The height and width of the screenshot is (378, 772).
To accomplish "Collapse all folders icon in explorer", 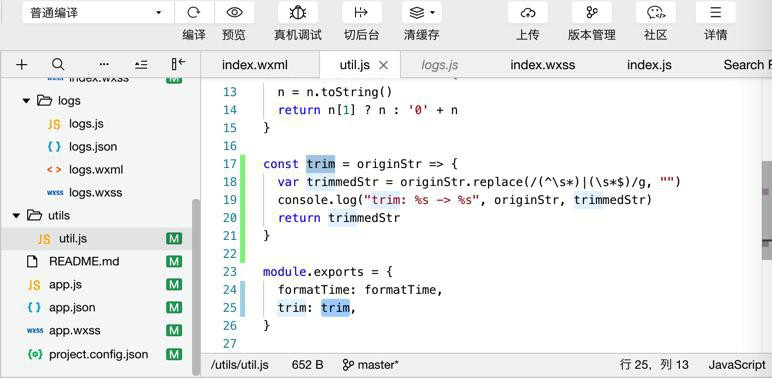I will point(141,64).
